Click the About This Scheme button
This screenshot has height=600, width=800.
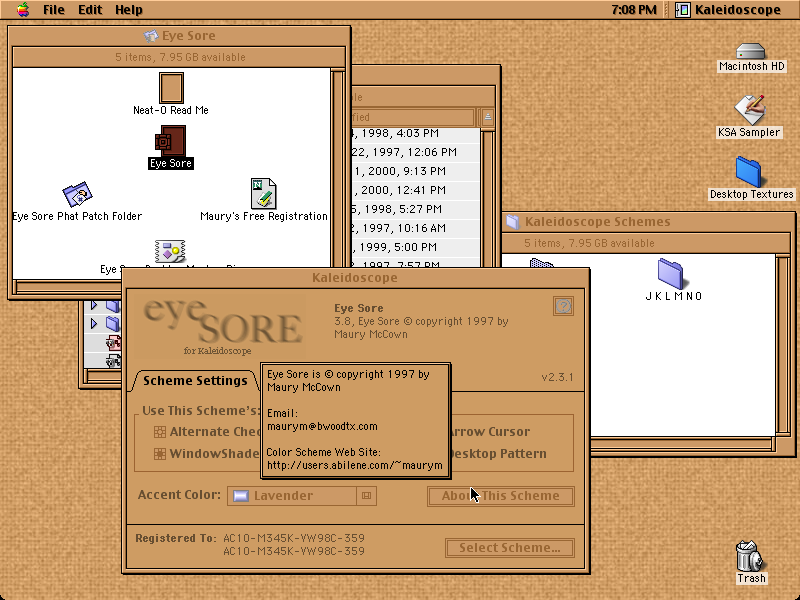(x=501, y=496)
